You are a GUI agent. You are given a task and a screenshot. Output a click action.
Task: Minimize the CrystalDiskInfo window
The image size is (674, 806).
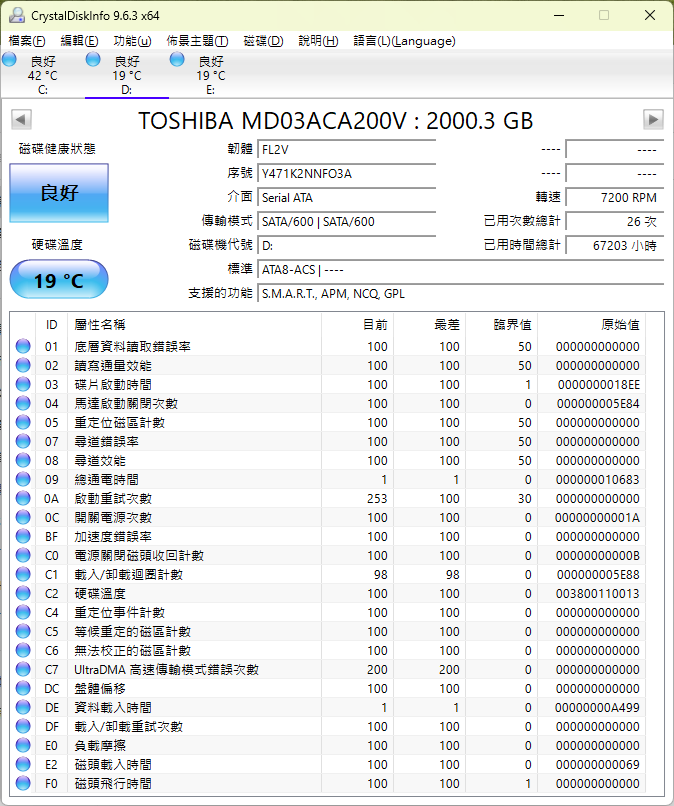(x=559, y=15)
